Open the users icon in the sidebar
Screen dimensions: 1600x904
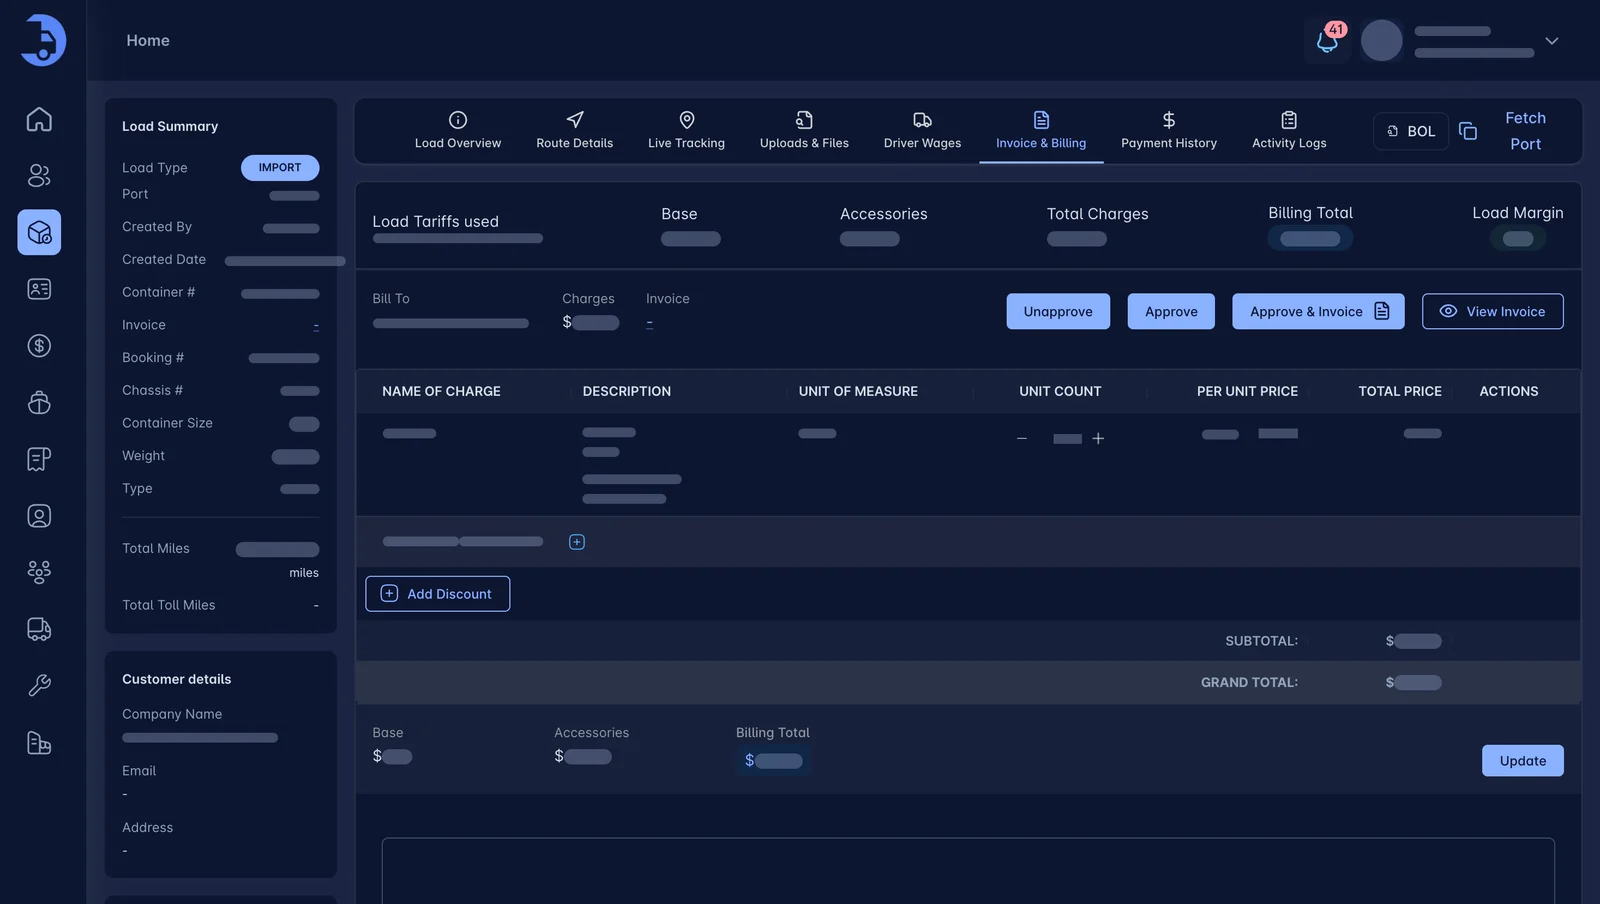[x=39, y=176]
